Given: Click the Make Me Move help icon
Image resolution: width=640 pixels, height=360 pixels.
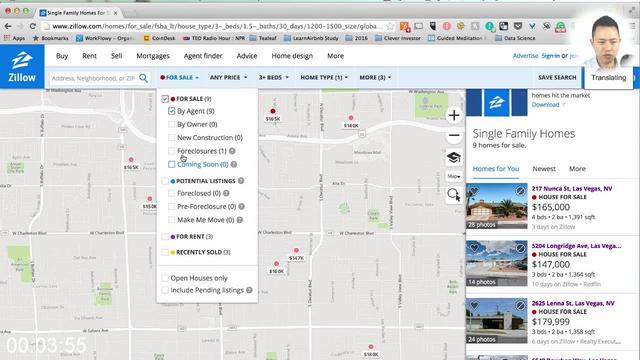Looking at the screenshot, I should (240, 220).
